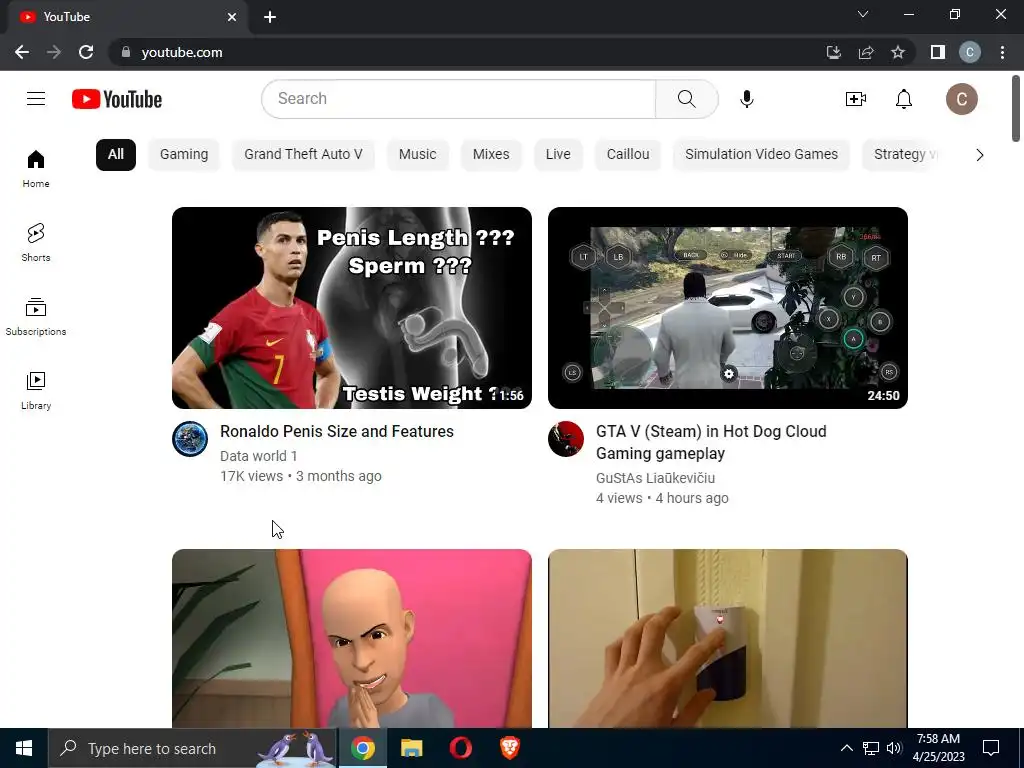
Task: Open the Windows notification center
Action: pos(991,748)
